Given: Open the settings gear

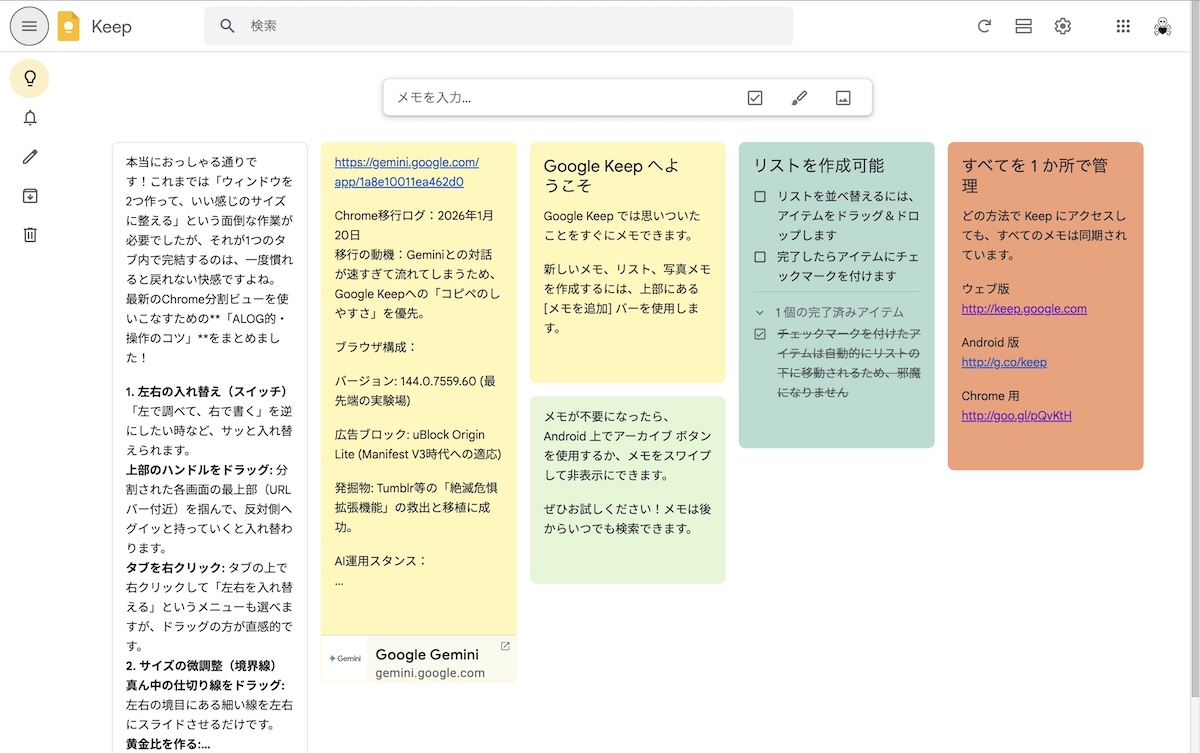Looking at the screenshot, I should click(x=1062, y=26).
